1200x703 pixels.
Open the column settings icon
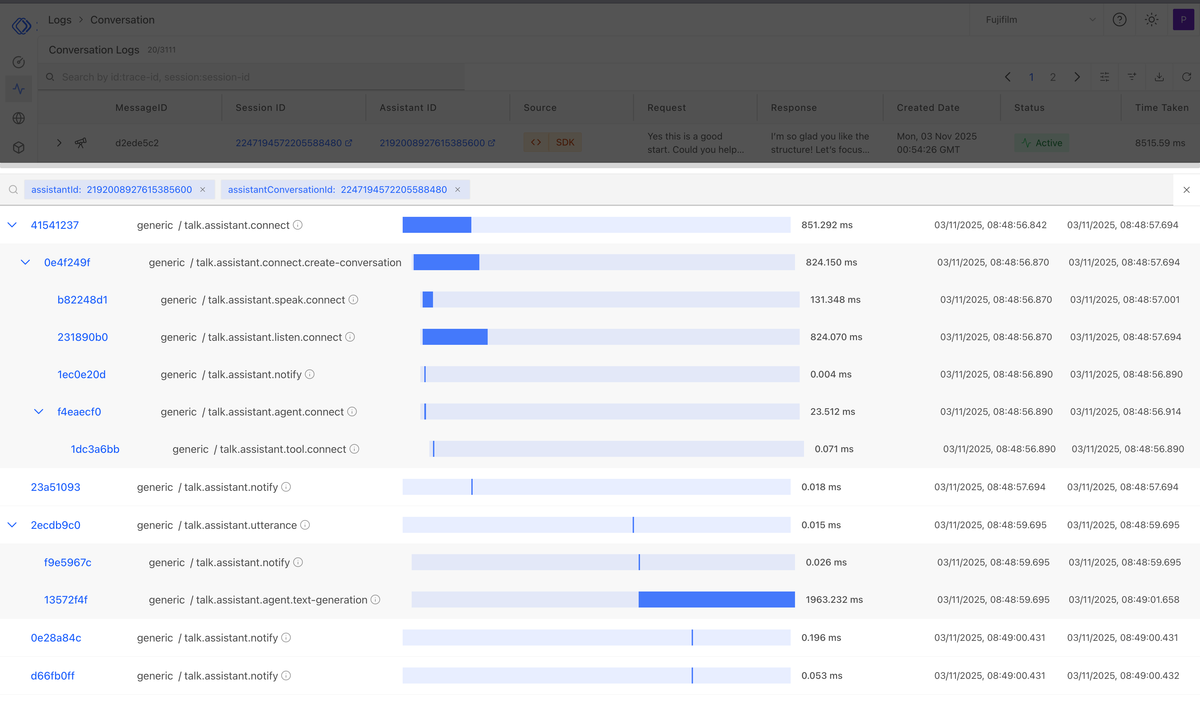pos(1105,76)
